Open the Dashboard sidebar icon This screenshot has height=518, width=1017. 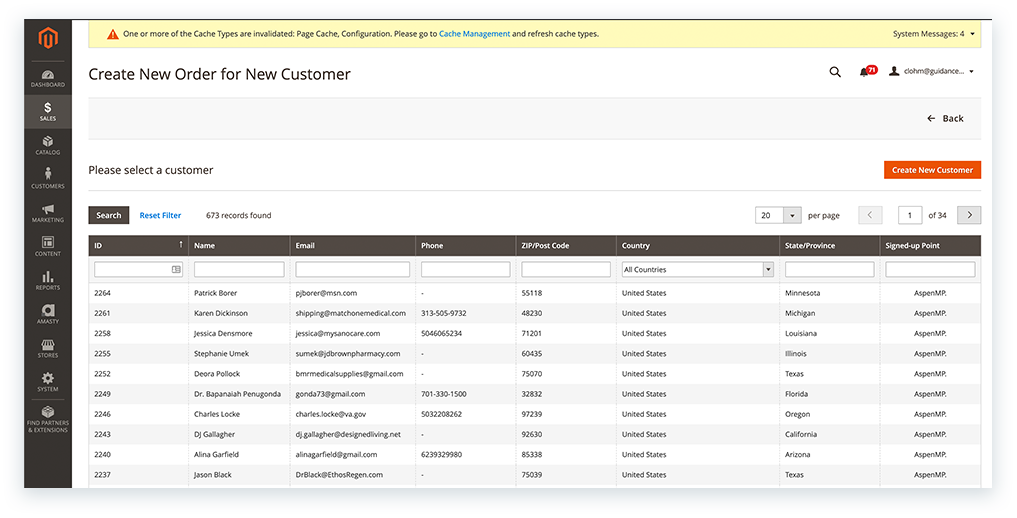pyautogui.click(x=47, y=77)
